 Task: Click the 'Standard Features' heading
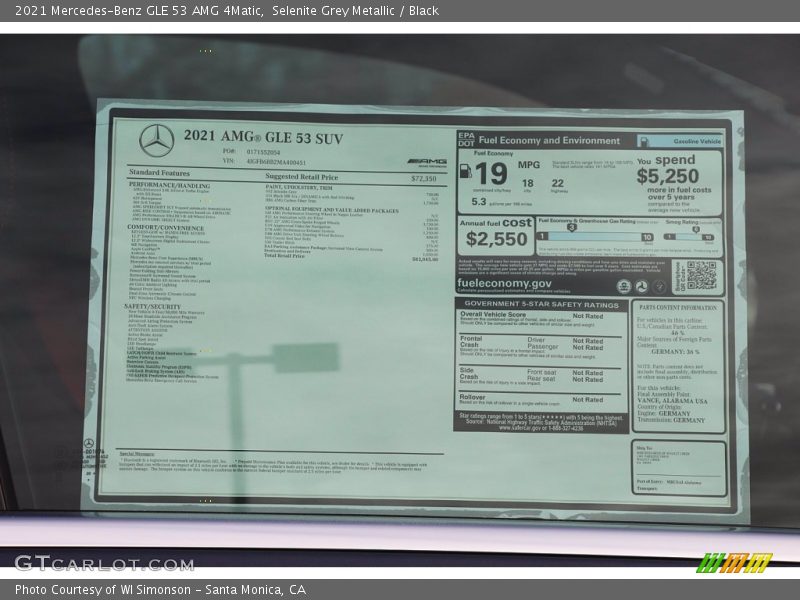(x=159, y=172)
